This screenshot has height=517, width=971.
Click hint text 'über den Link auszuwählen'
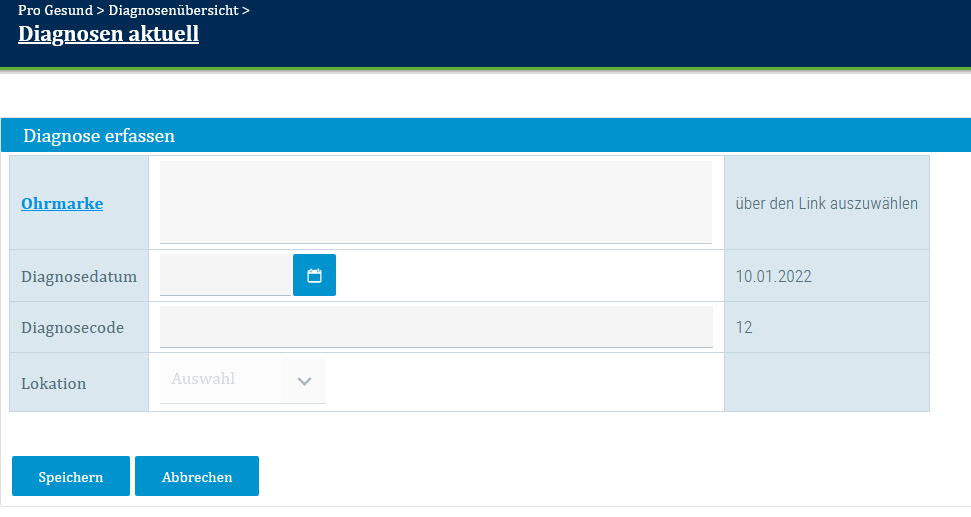pos(826,203)
